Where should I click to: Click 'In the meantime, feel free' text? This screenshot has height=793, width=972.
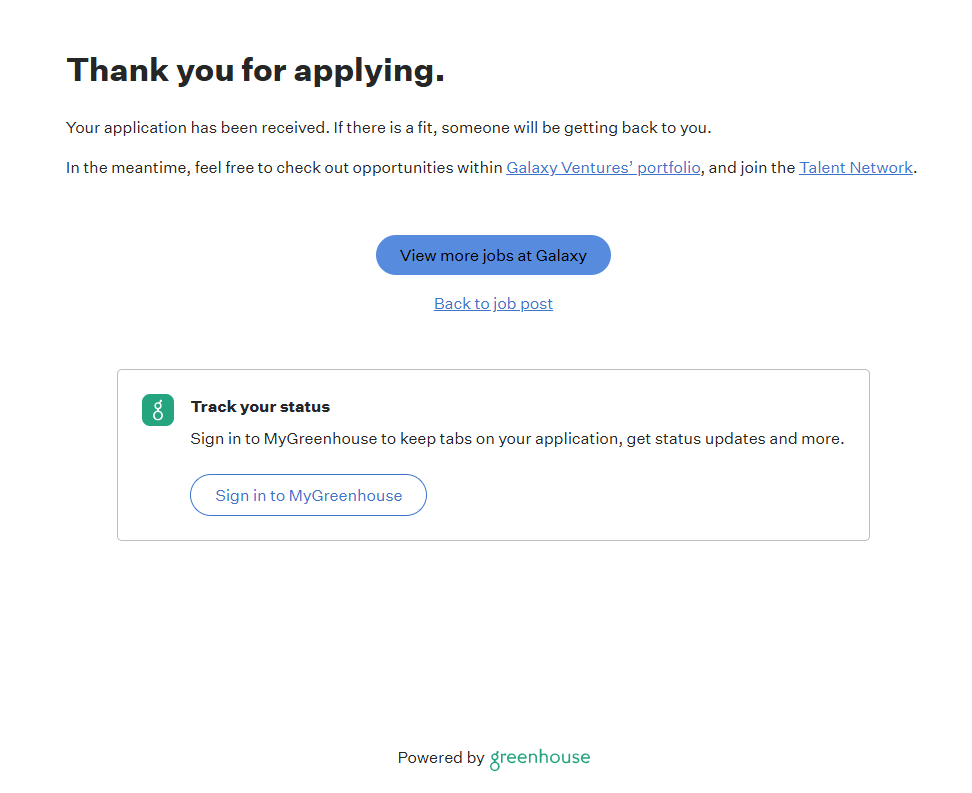[160, 168]
